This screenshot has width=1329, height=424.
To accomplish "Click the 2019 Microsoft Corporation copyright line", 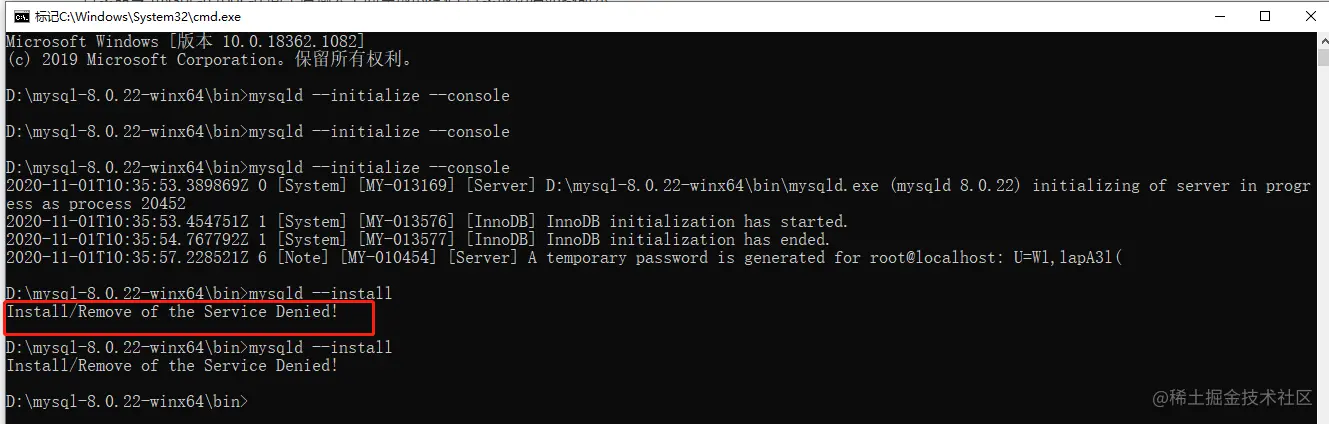I will 210,60.
